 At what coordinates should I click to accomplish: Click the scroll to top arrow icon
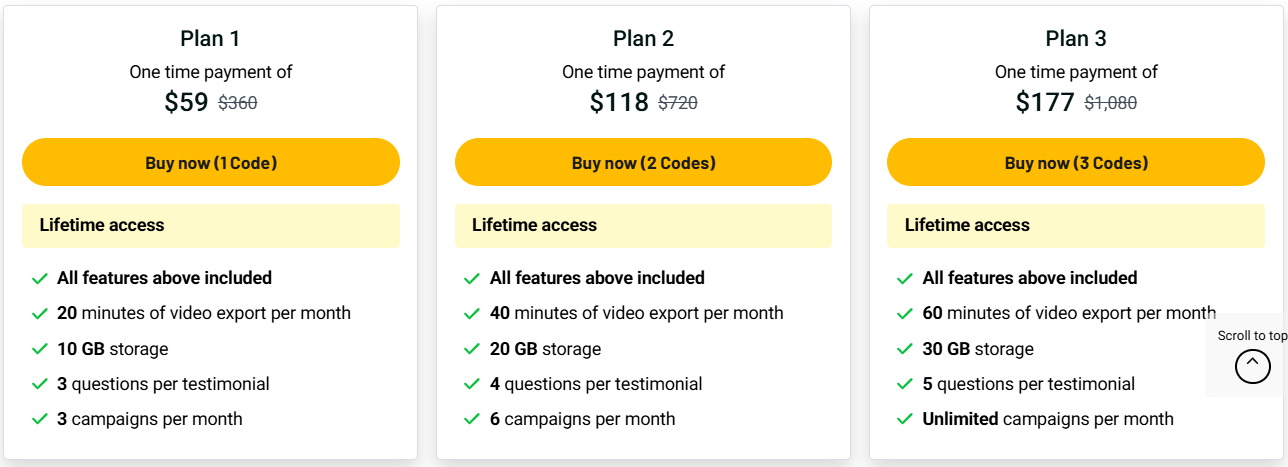(1252, 367)
